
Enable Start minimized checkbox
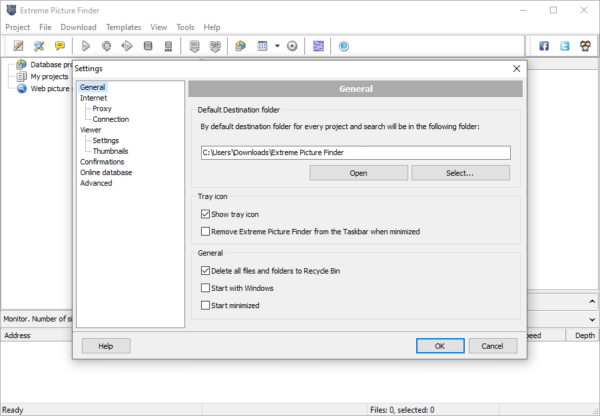point(205,305)
